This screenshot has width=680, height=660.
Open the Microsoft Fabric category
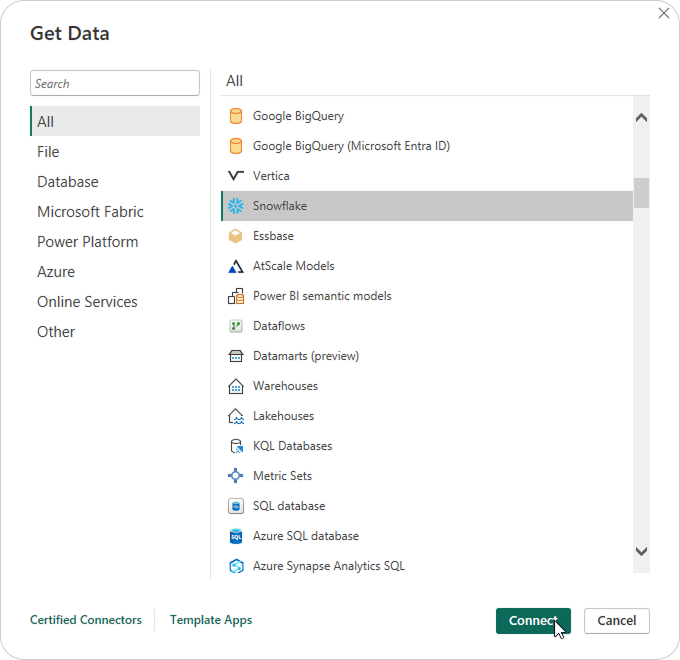(90, 212)
